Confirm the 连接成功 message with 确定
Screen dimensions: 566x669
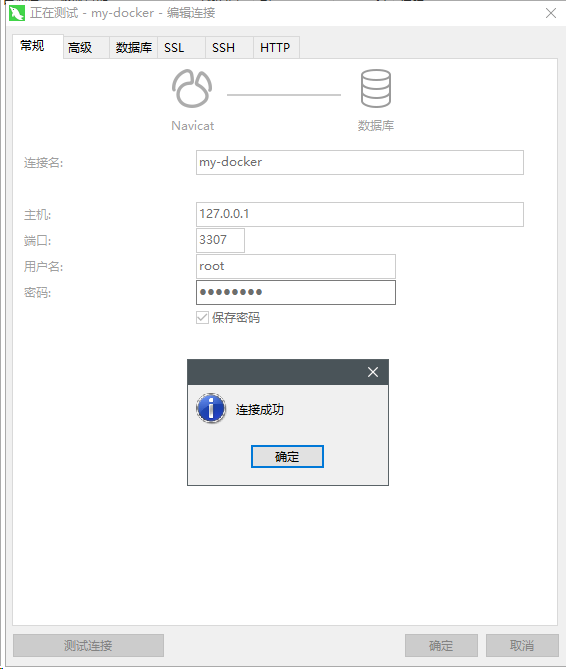pos(287,457)
